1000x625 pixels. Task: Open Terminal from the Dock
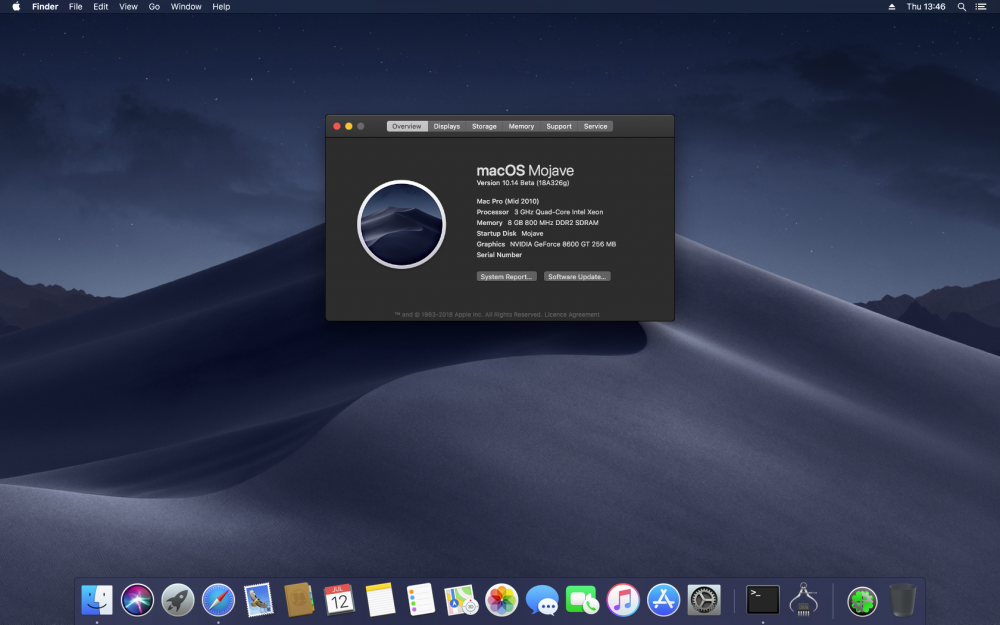point(763,600)
